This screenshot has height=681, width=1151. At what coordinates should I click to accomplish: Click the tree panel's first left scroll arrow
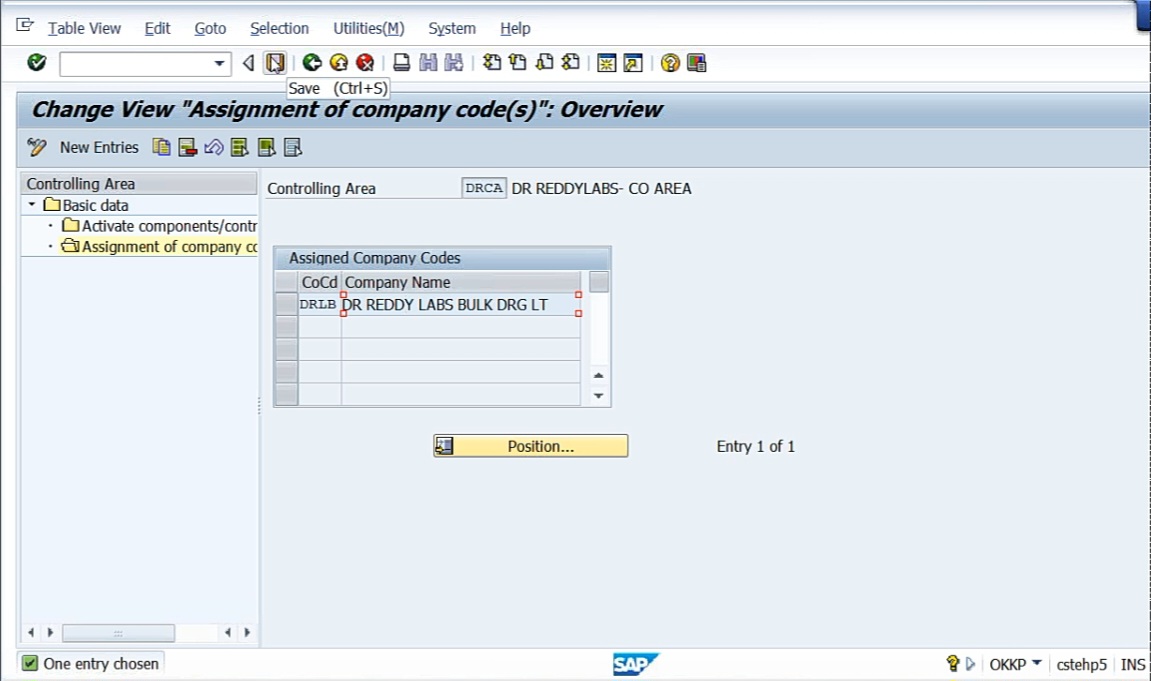(31, 633)
